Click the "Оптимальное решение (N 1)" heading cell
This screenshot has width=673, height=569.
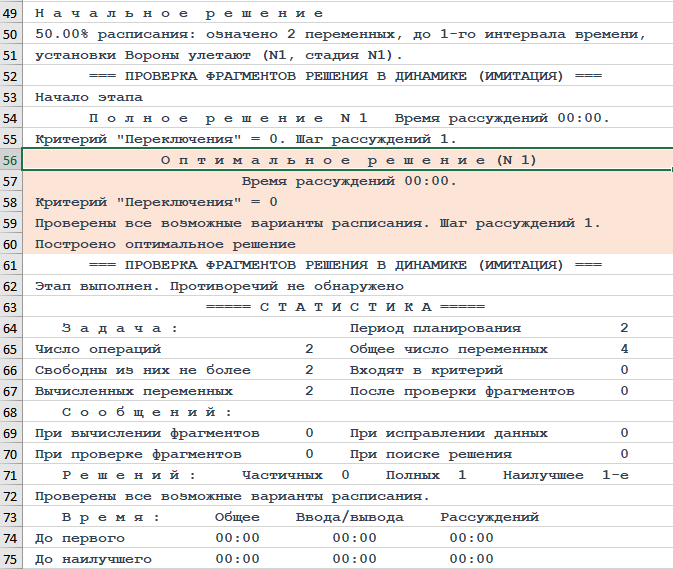click(x=348, y=160)
